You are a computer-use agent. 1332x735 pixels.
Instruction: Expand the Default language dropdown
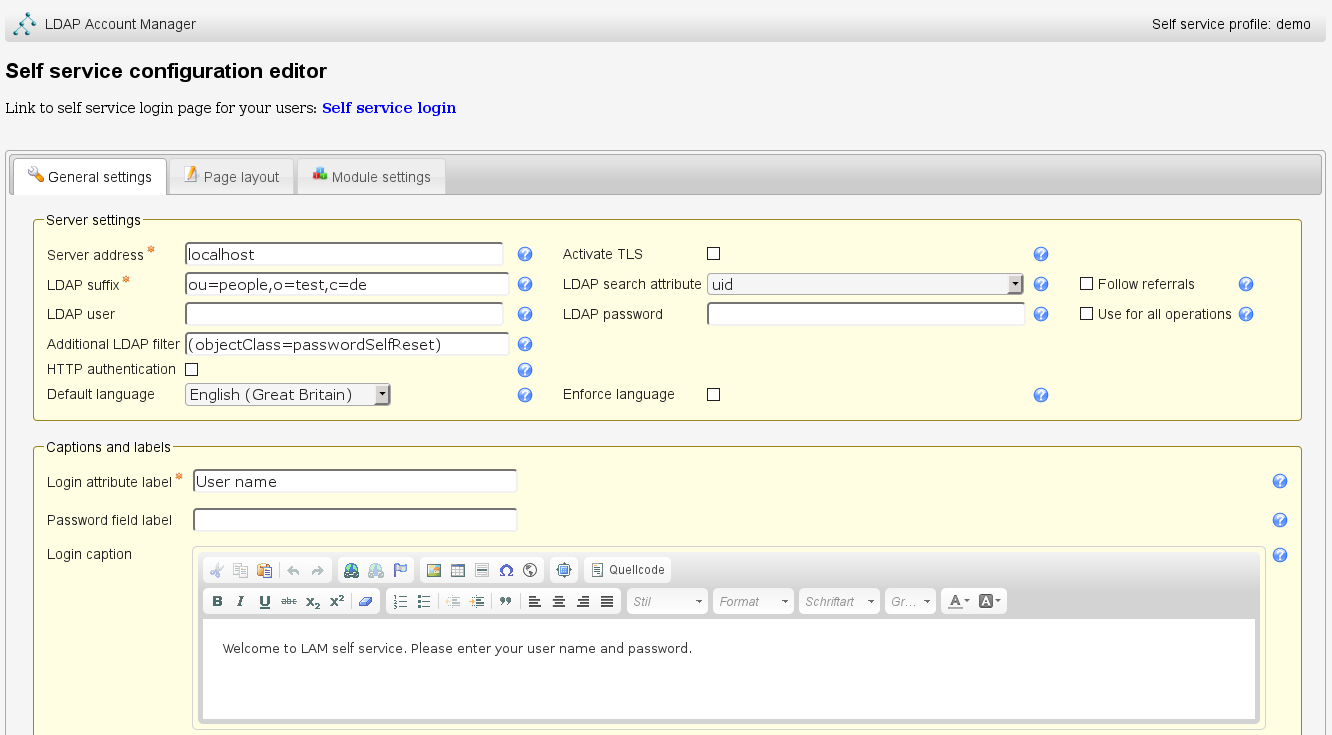[288, 395]
